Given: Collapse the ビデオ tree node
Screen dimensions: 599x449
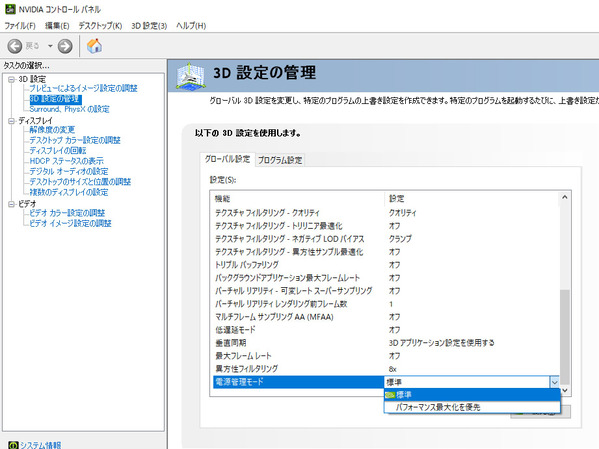Looking at the screenshot, I should tap(11, 204).
